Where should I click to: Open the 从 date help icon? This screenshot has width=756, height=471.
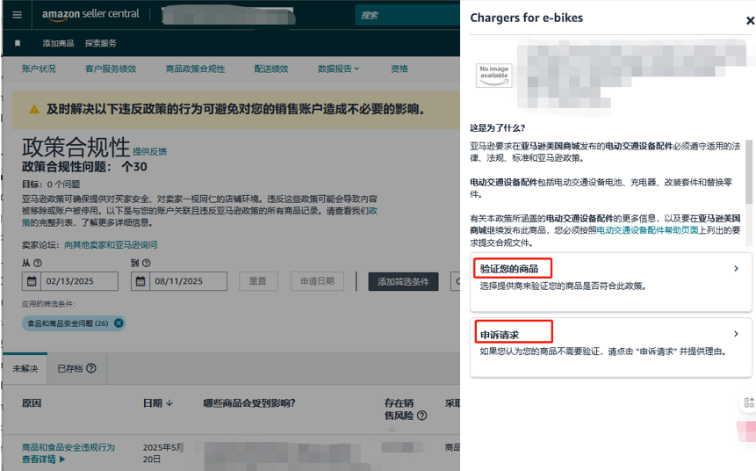click(38, 263)
